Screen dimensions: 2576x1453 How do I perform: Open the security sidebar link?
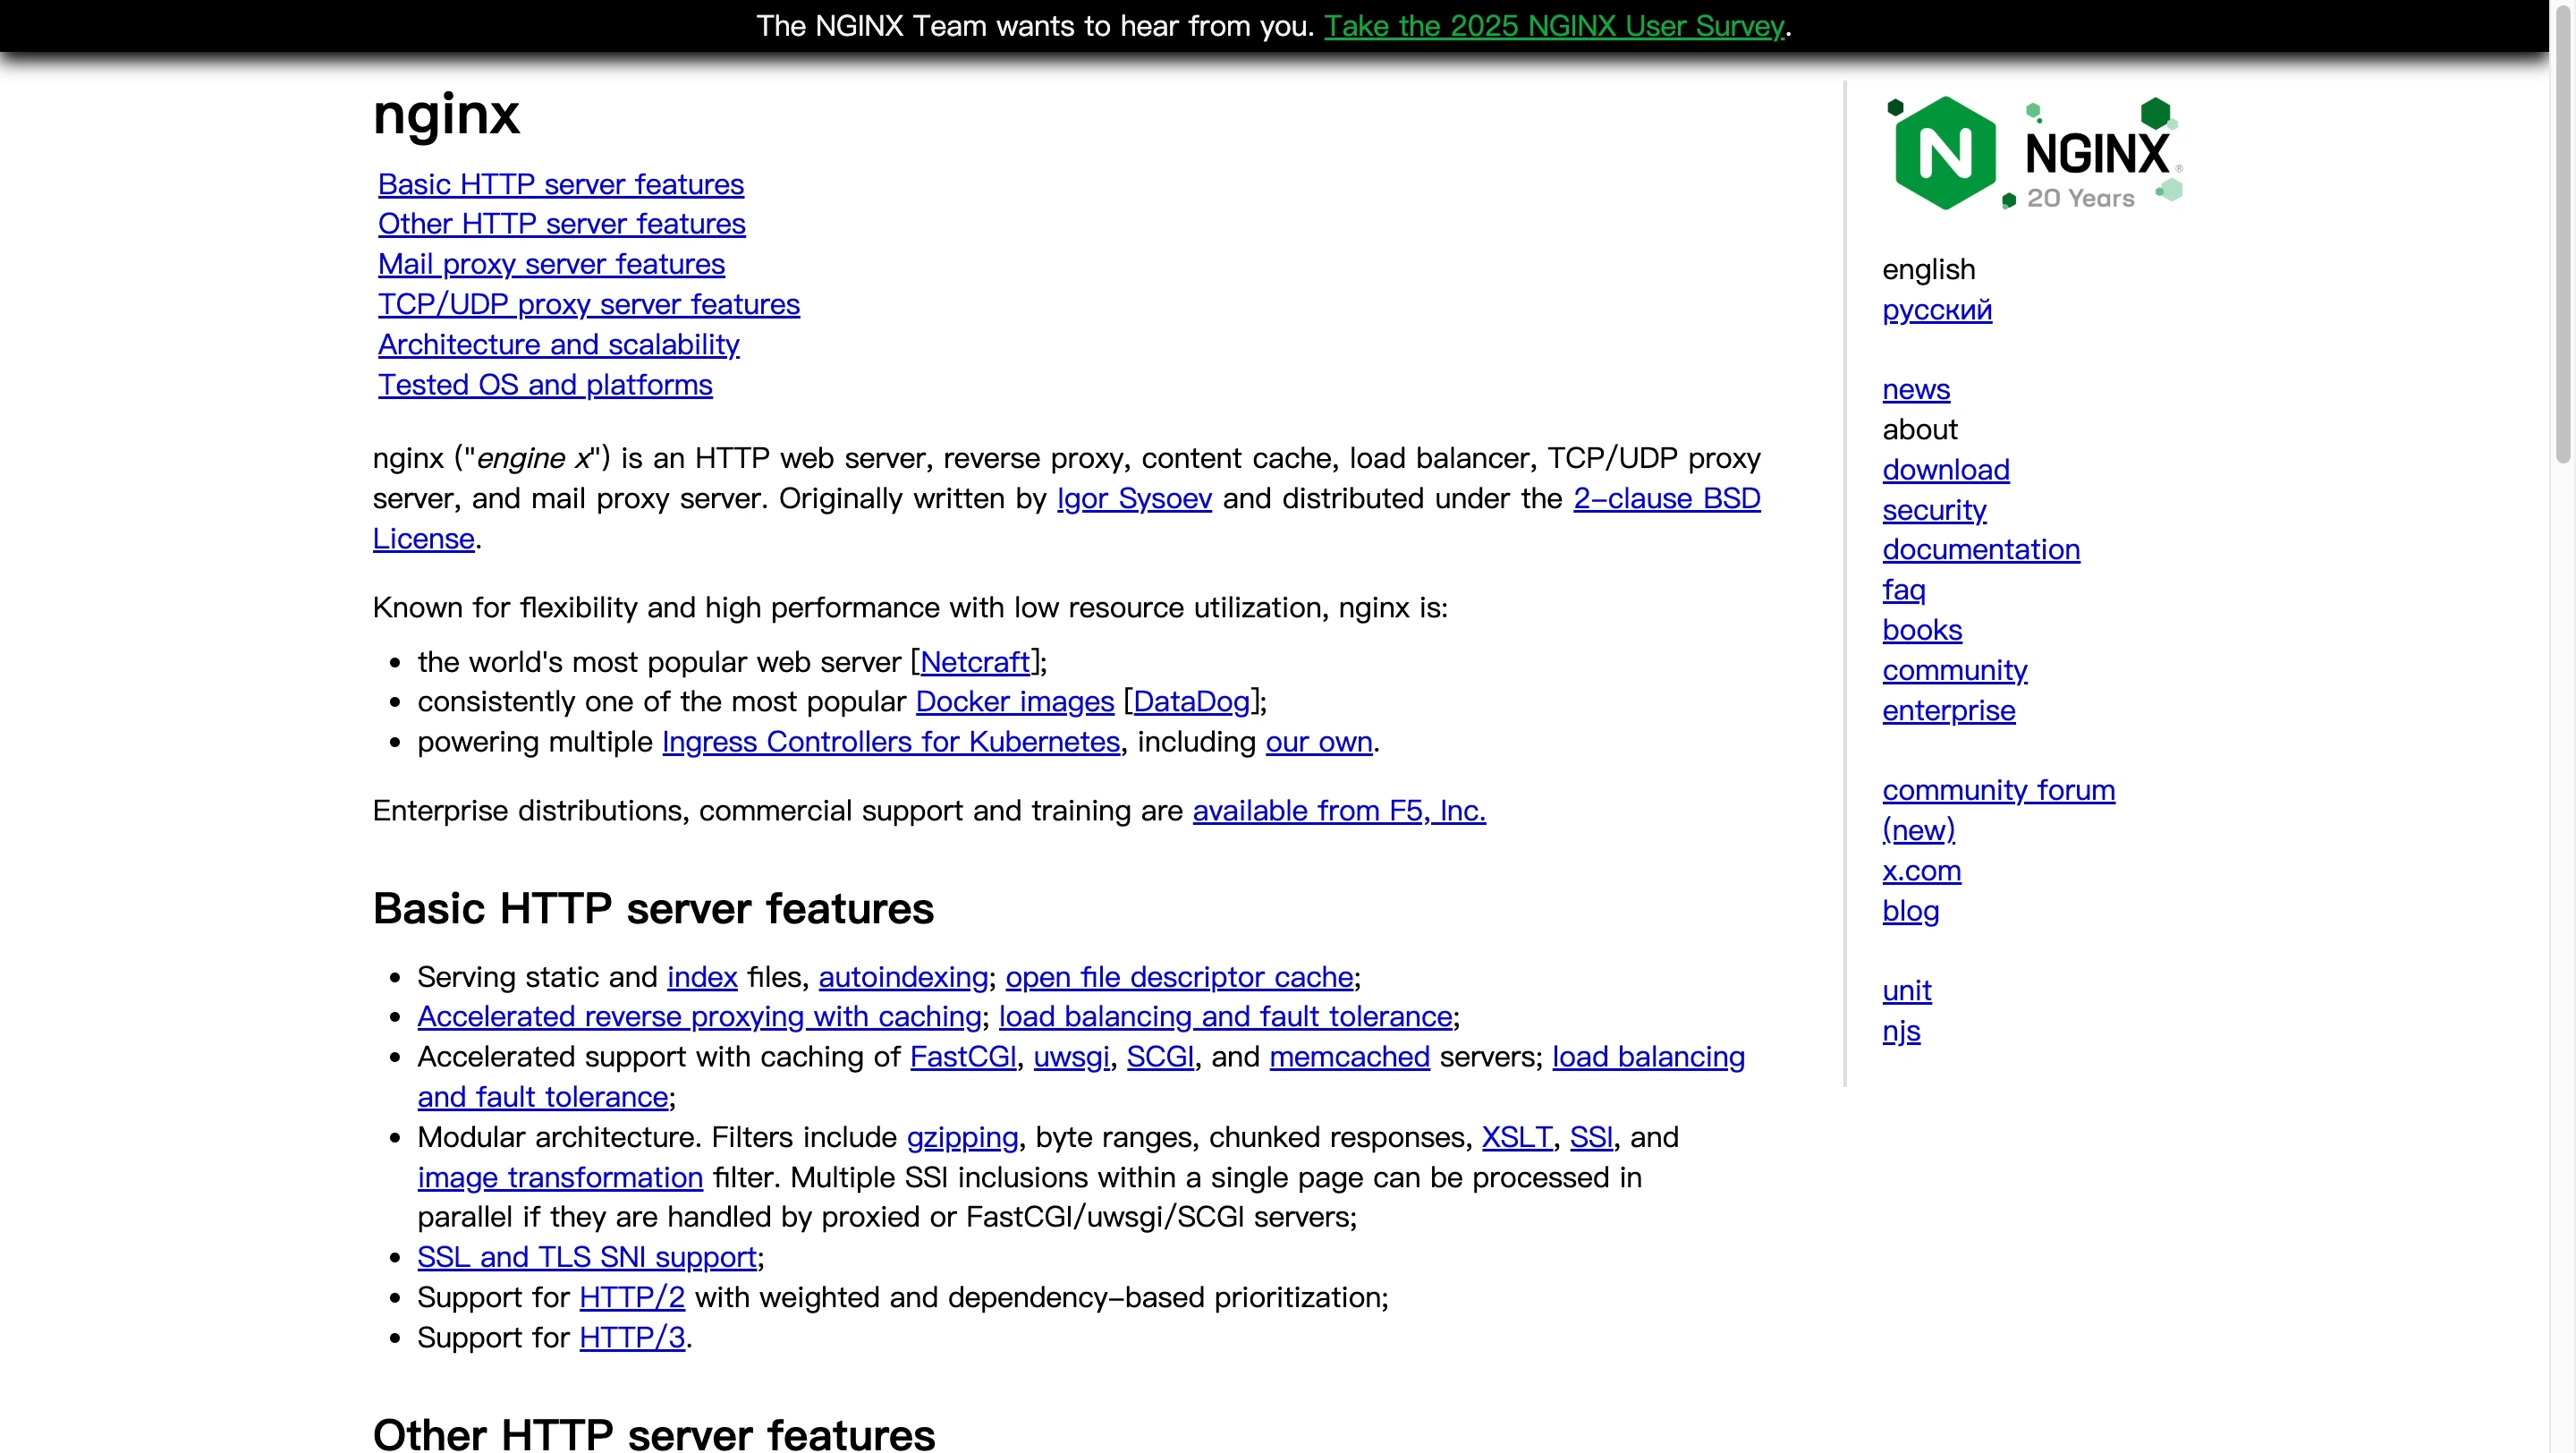tap(1934, 510)
